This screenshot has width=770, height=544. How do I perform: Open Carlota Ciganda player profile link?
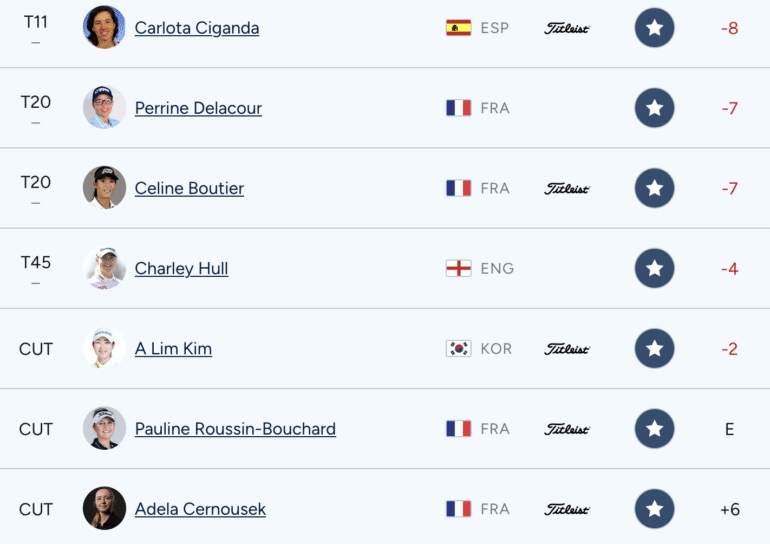pos(197,28)
